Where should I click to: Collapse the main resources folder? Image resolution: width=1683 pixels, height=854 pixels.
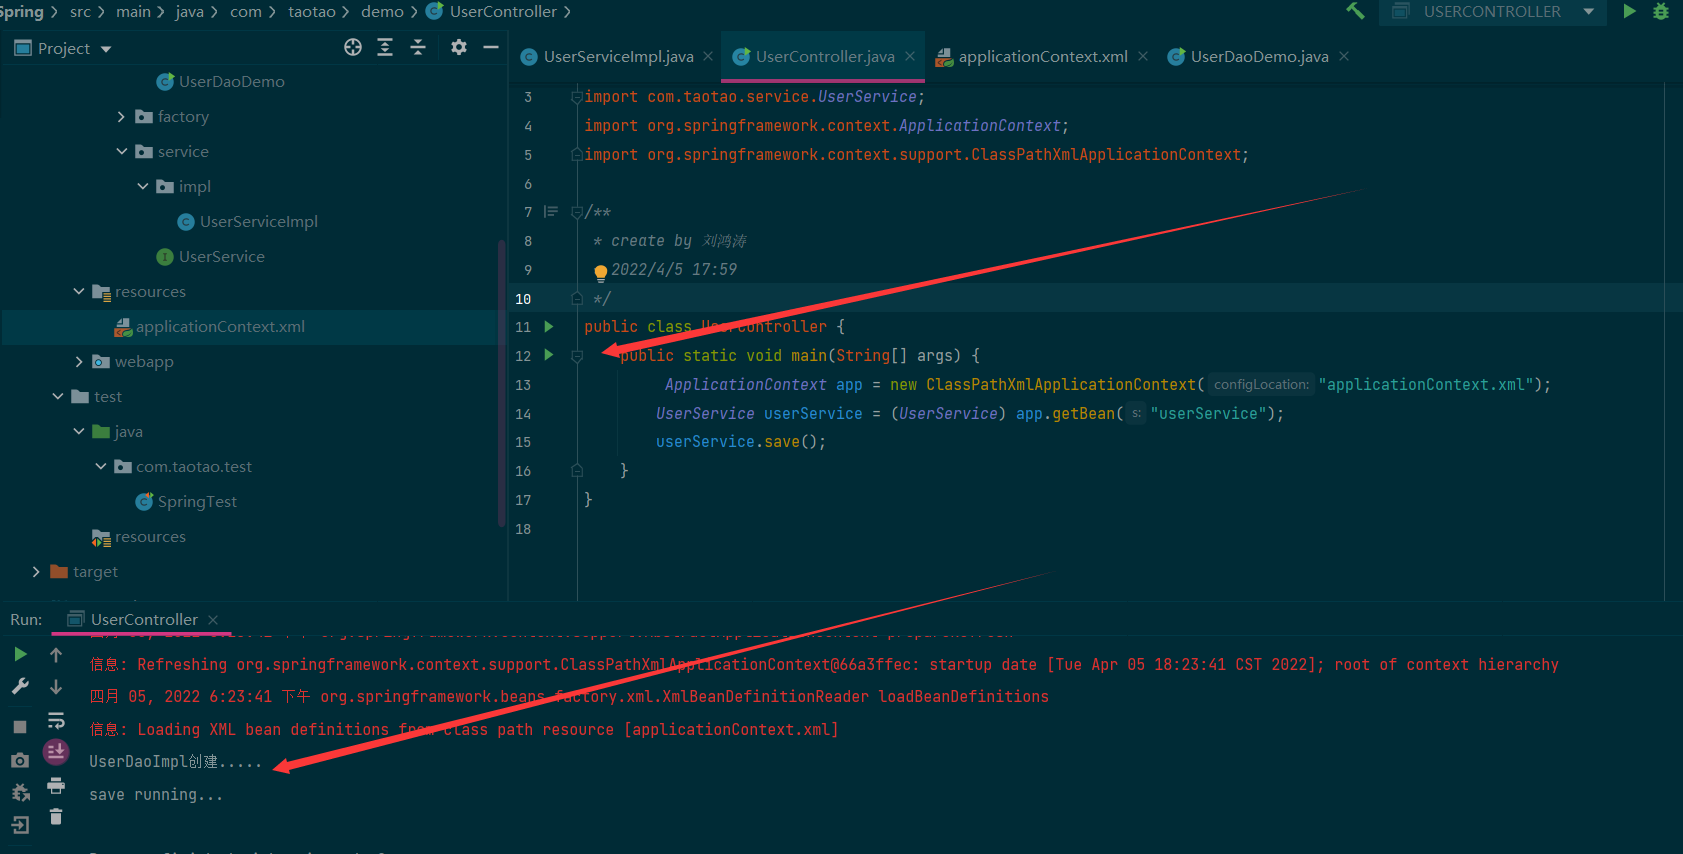coord(79,292)
